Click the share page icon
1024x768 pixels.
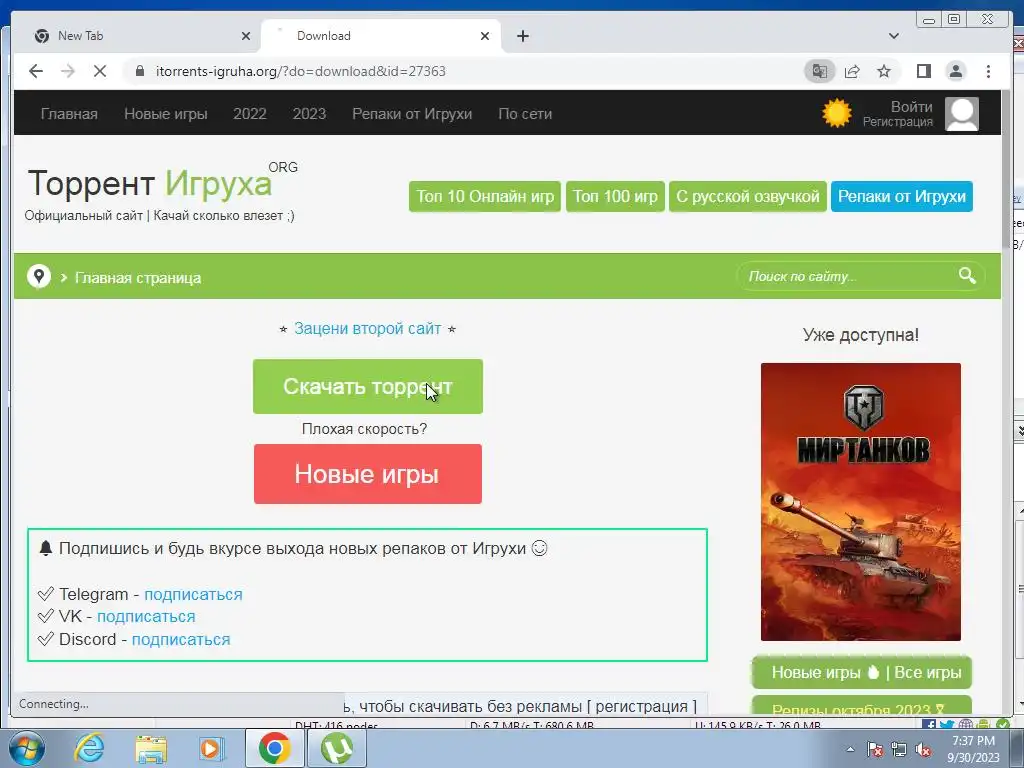click(852, 71)
